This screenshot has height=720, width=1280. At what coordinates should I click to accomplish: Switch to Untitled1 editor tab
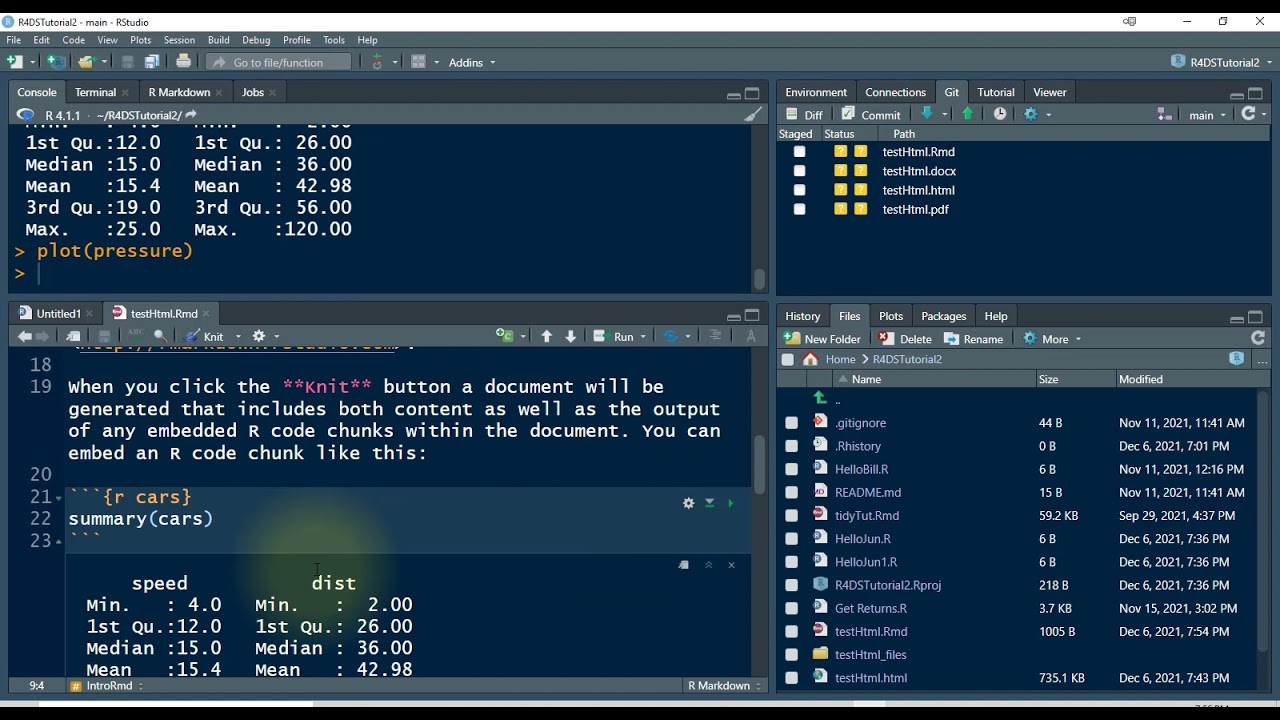[58, 314]
